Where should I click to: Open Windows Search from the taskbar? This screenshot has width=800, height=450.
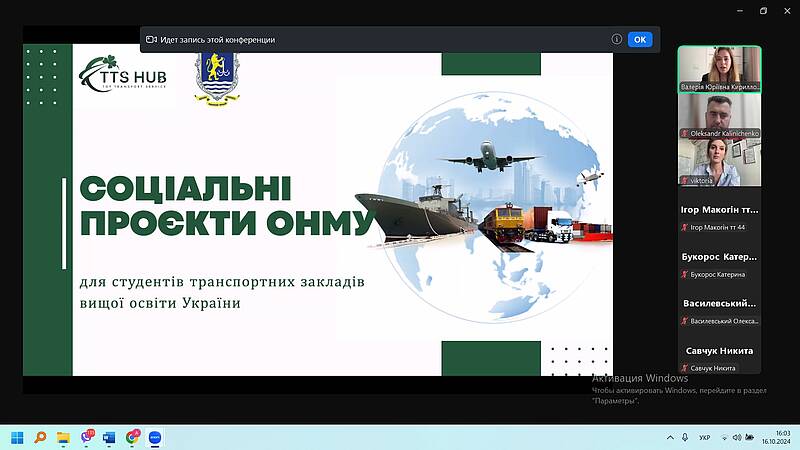click(x=40, y=438)
